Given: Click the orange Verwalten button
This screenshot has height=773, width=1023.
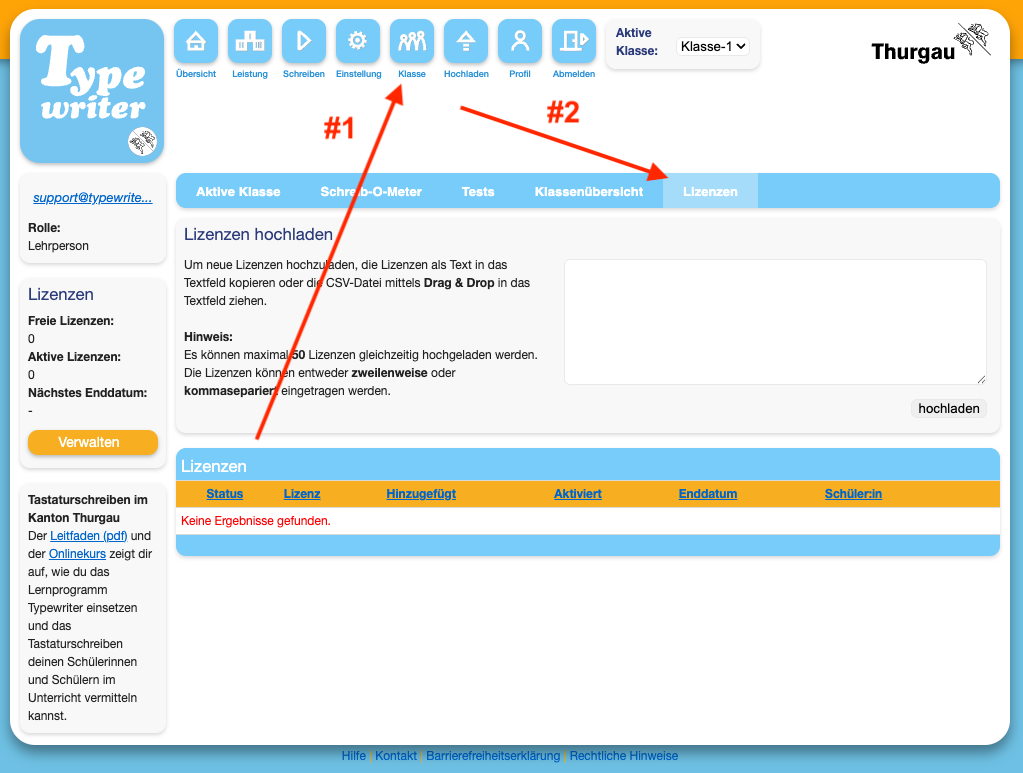Looking at the screenshot, I should (93, 442).
